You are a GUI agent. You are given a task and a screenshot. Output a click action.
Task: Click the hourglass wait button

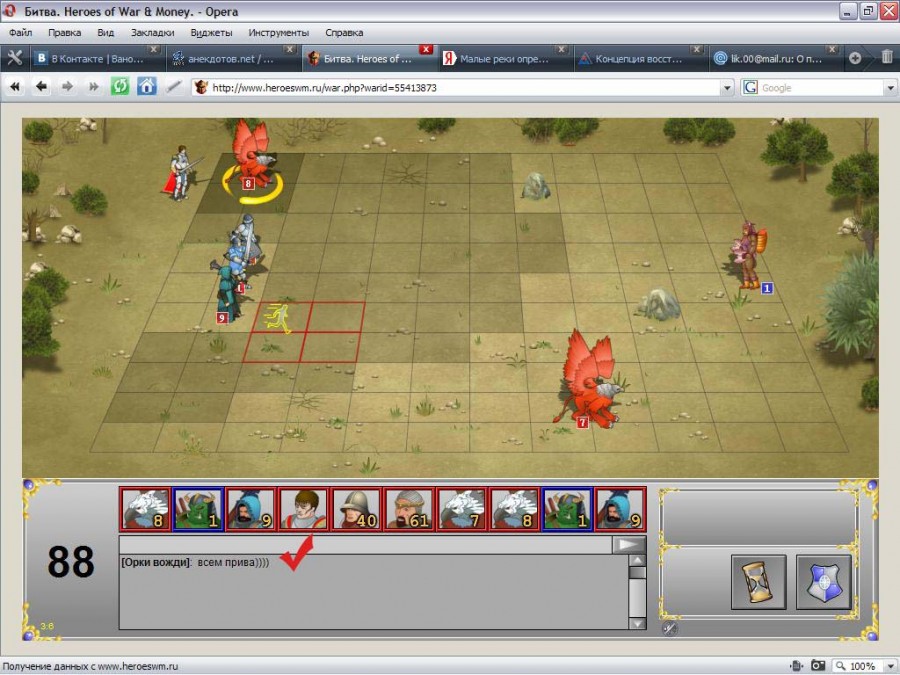click(758, 581)
